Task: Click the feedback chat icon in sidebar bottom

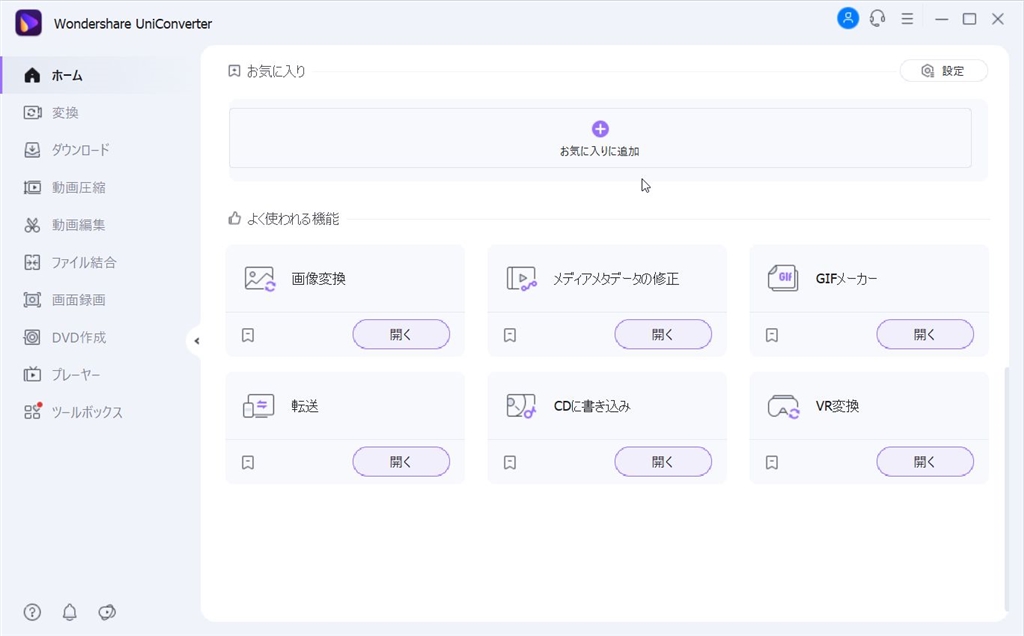Action: (x=107, y=612)
